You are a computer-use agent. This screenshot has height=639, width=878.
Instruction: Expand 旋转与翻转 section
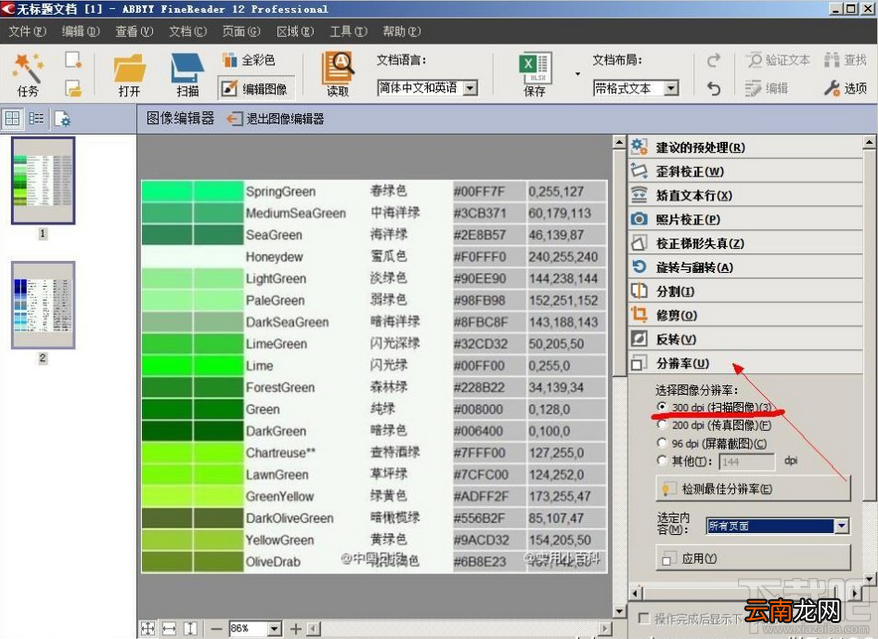click(x=745, y=267)
